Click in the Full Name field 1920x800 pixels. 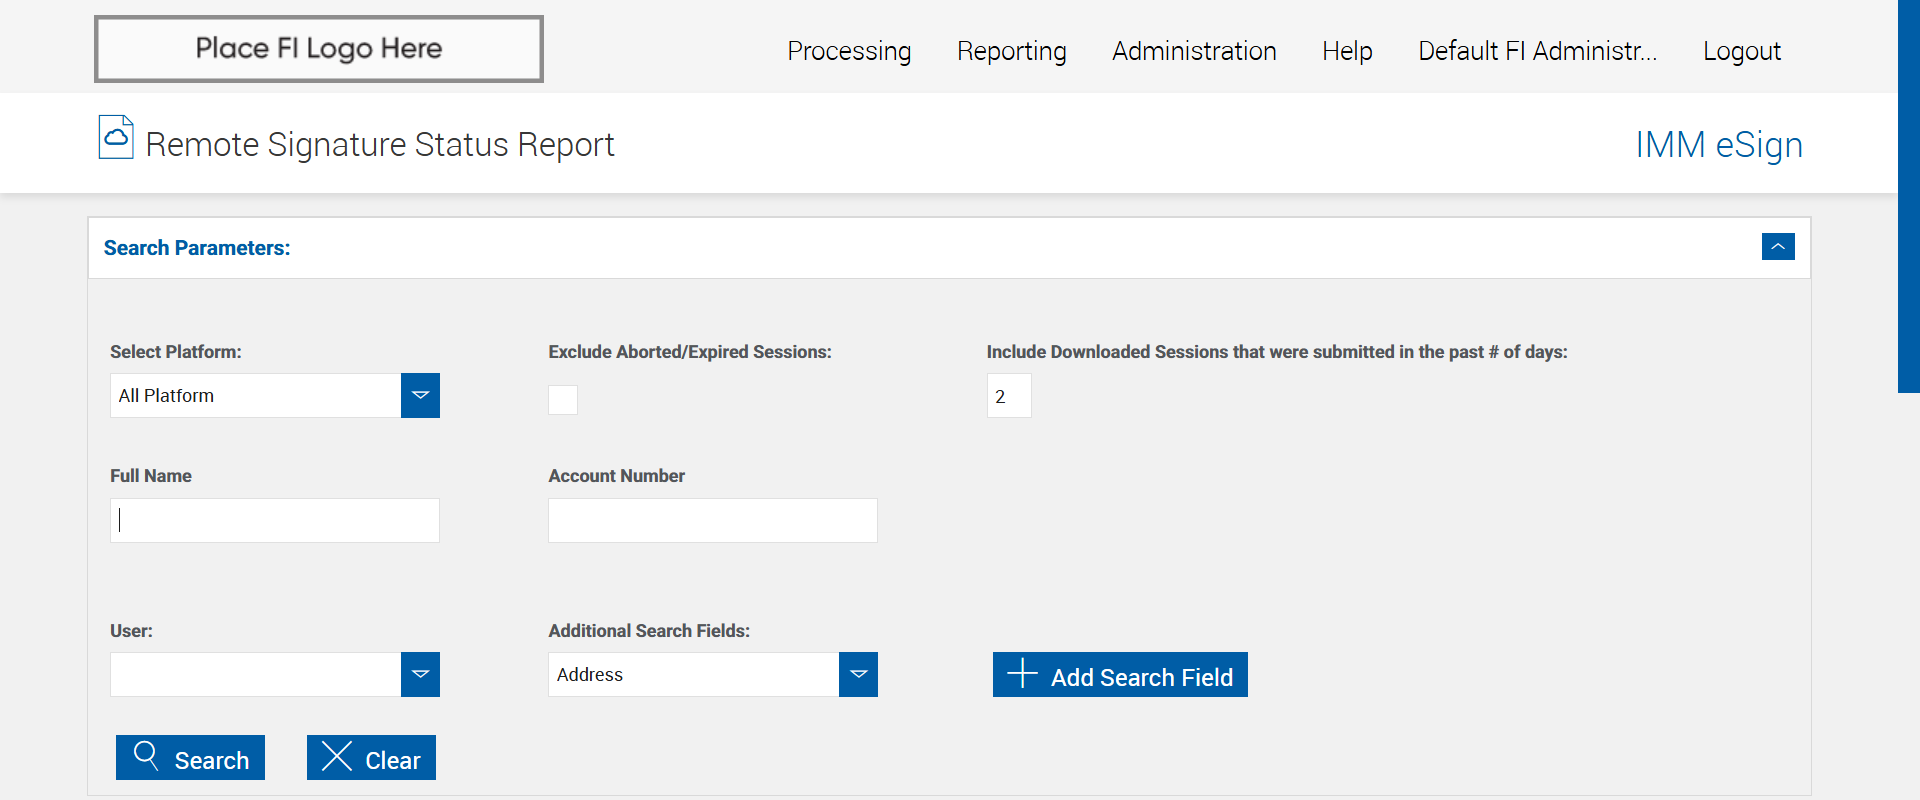pos(275,521)
